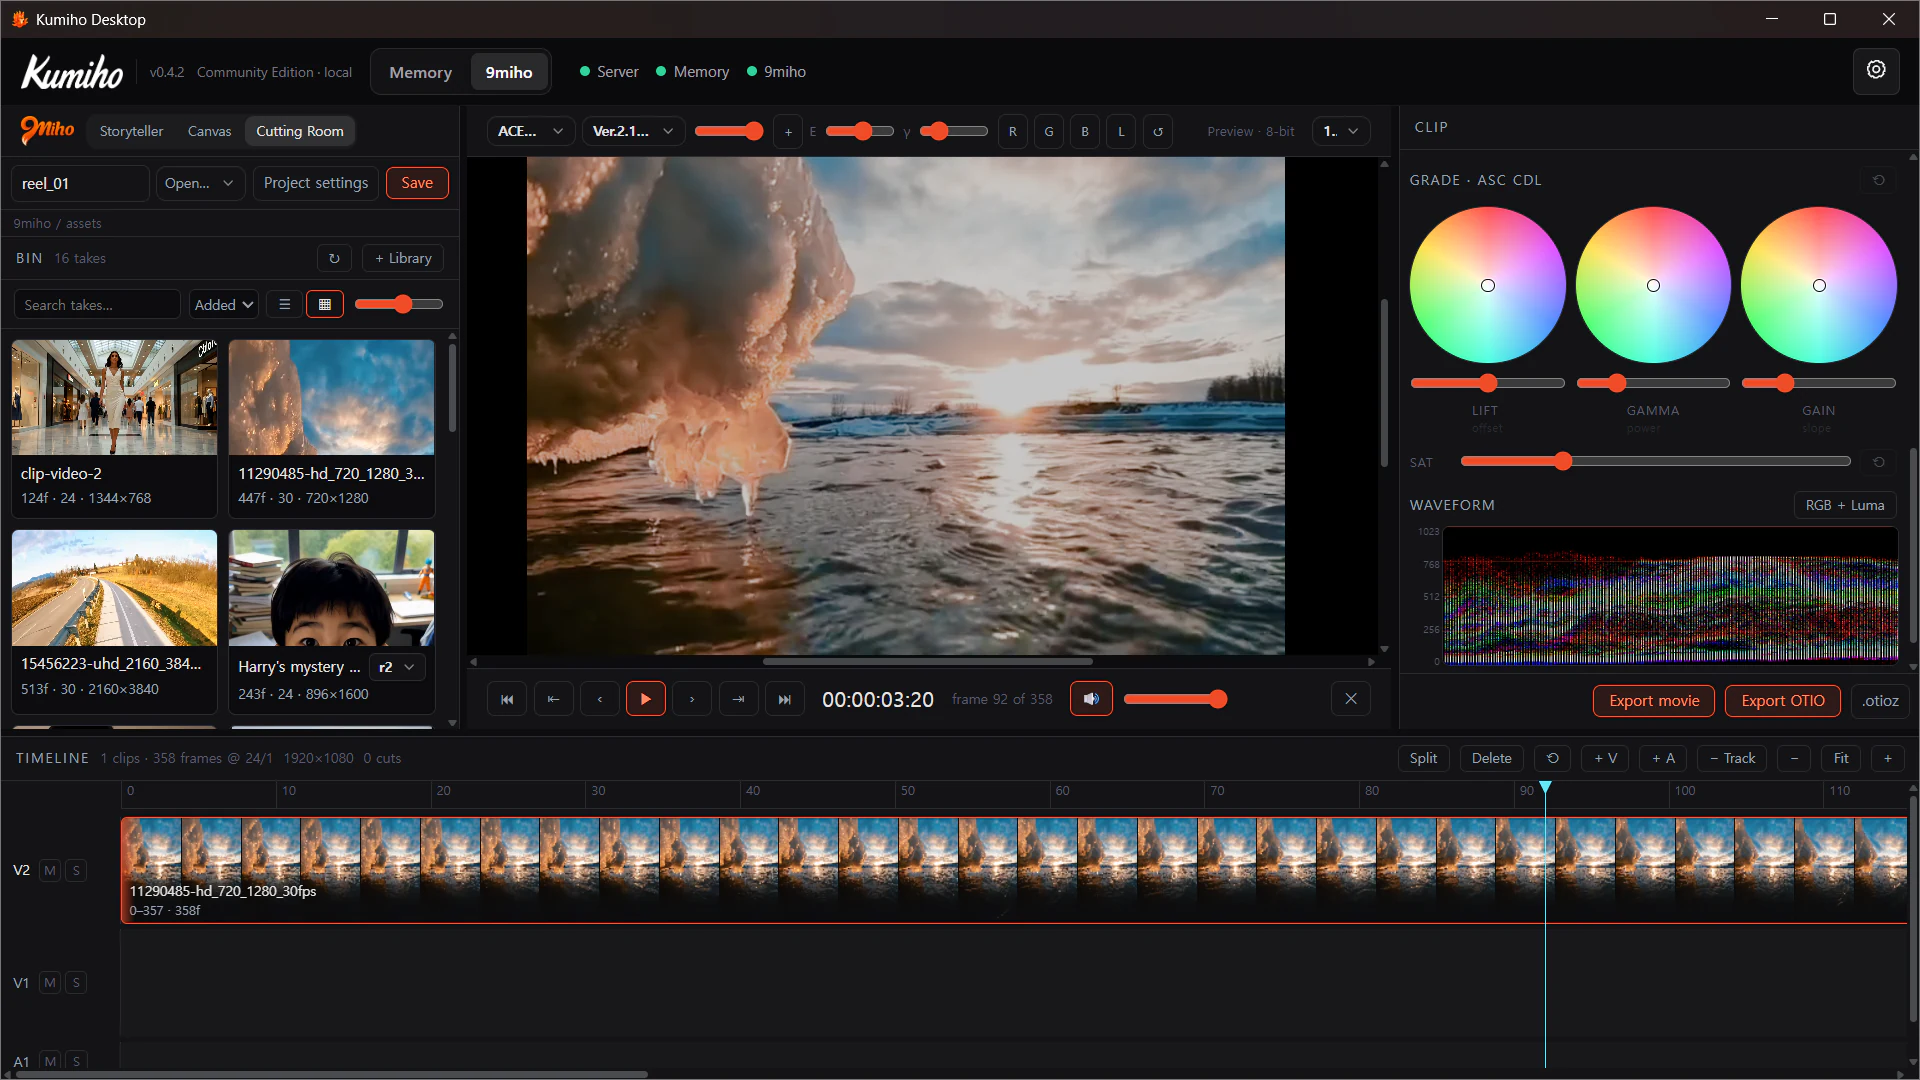Open the RGB + Luma waveform mode selector
Screen dimensions: 1920x1080
pyautogui.click(x=1845, y=505)
